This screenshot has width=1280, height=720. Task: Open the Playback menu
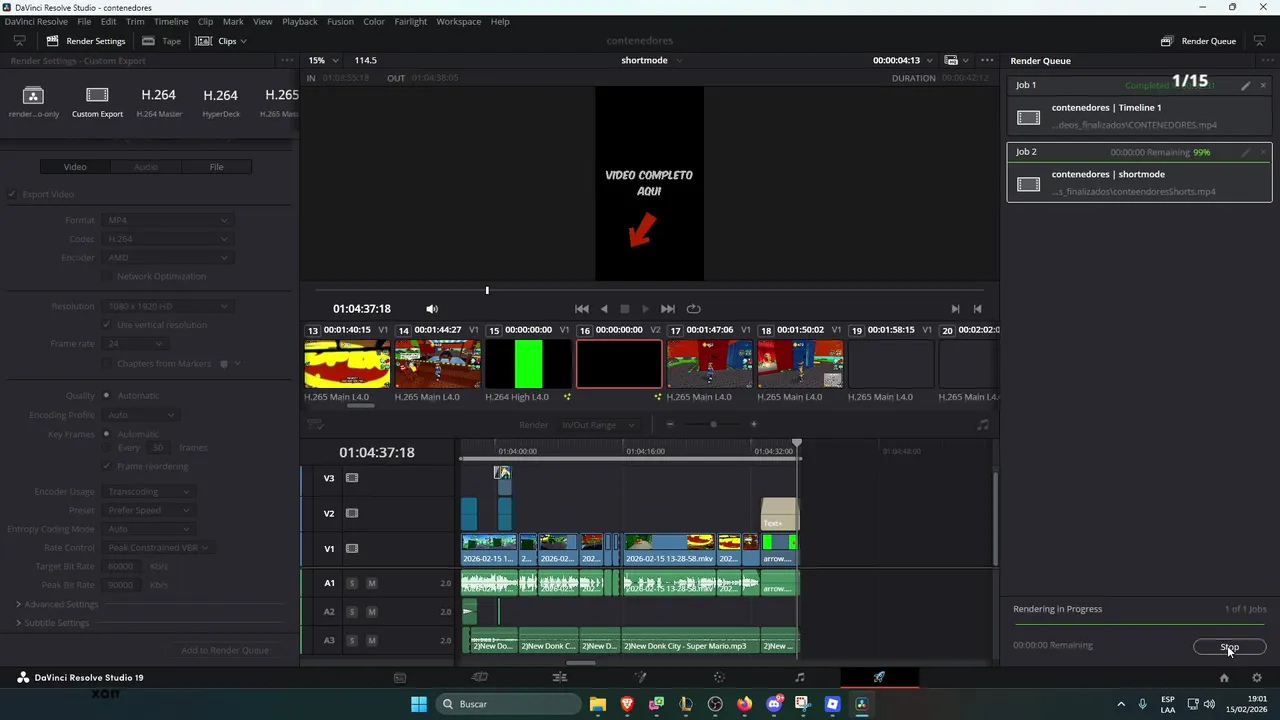[299, 21]
